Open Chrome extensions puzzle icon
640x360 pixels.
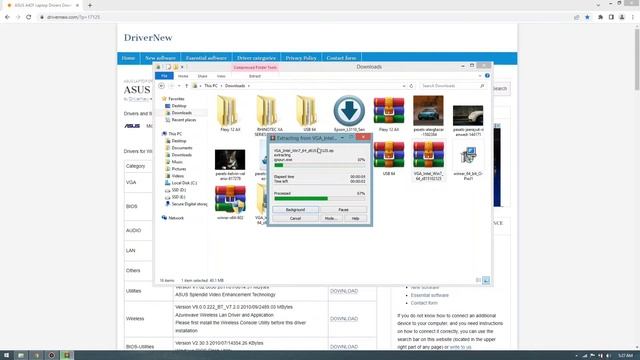[600, 17]
